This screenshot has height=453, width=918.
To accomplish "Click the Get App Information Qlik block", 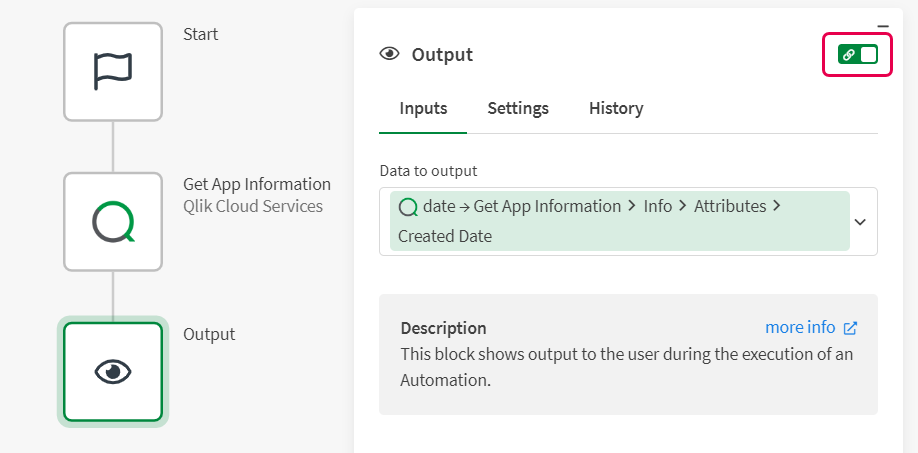I will coord(113,222).
